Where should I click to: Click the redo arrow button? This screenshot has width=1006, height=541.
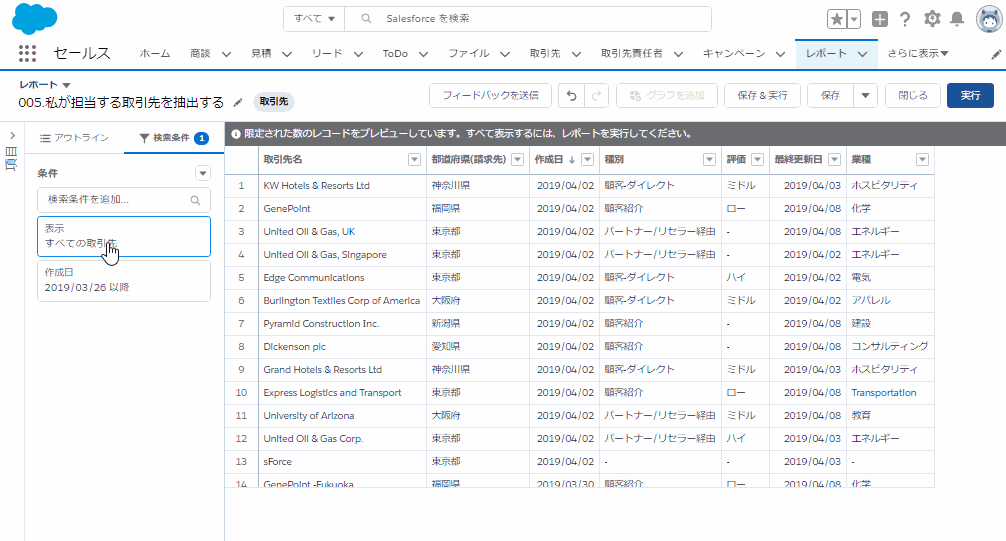pyautogui.click(x=596, y=96)
